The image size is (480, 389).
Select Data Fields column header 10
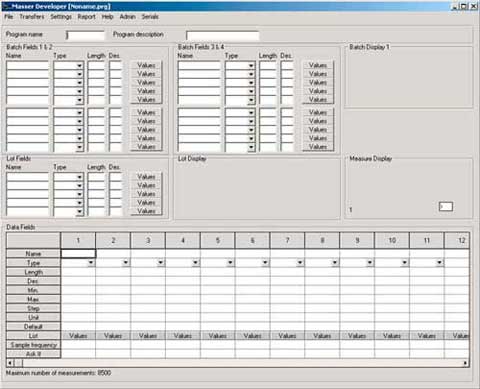[392, 241]
